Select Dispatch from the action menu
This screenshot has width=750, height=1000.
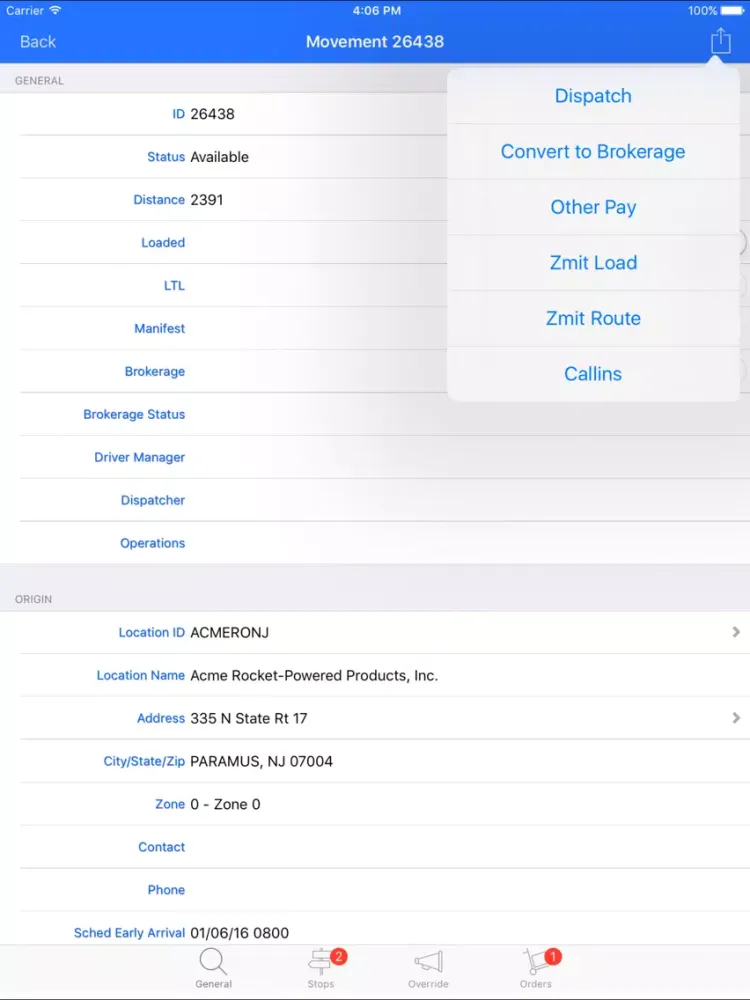(593, 96)
